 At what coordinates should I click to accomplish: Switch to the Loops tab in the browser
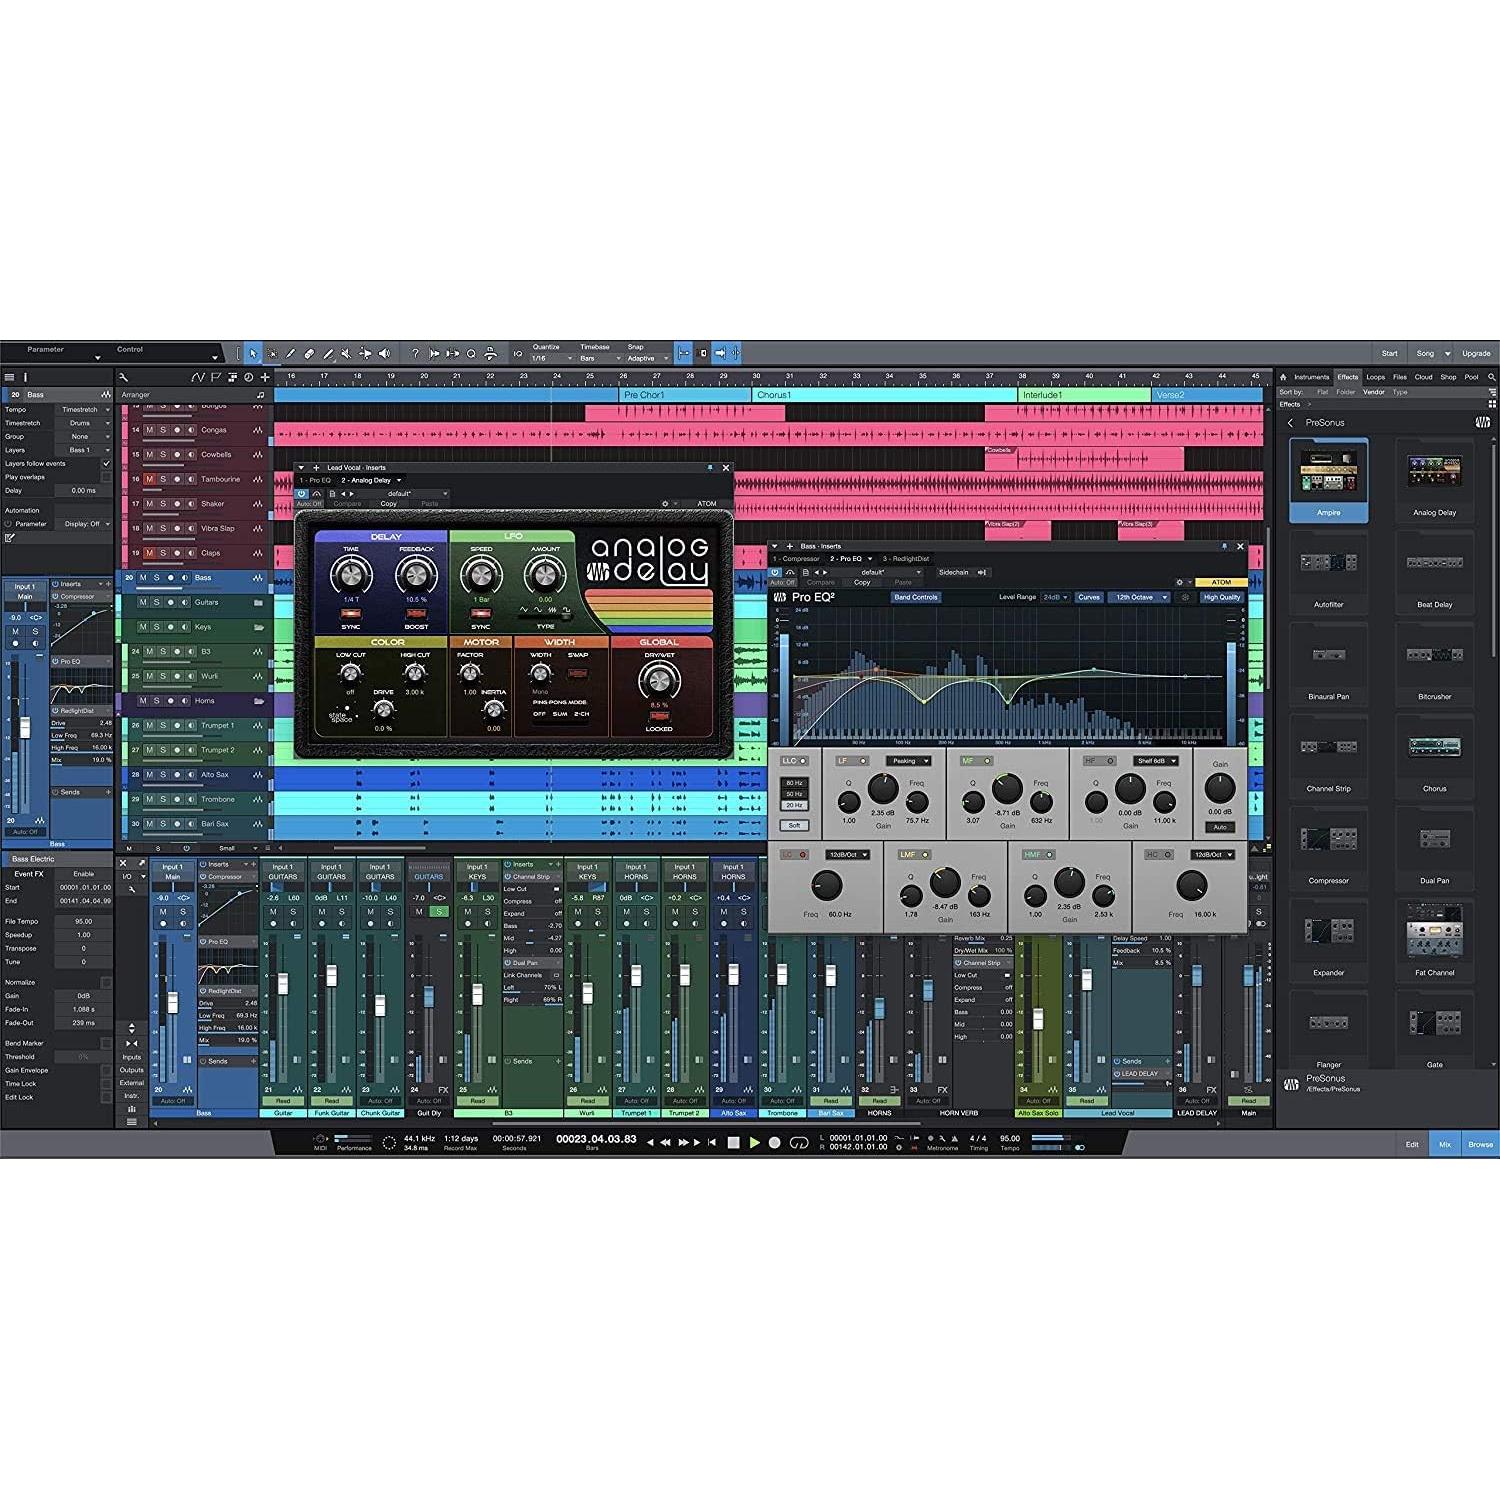tap(1377, 377)
